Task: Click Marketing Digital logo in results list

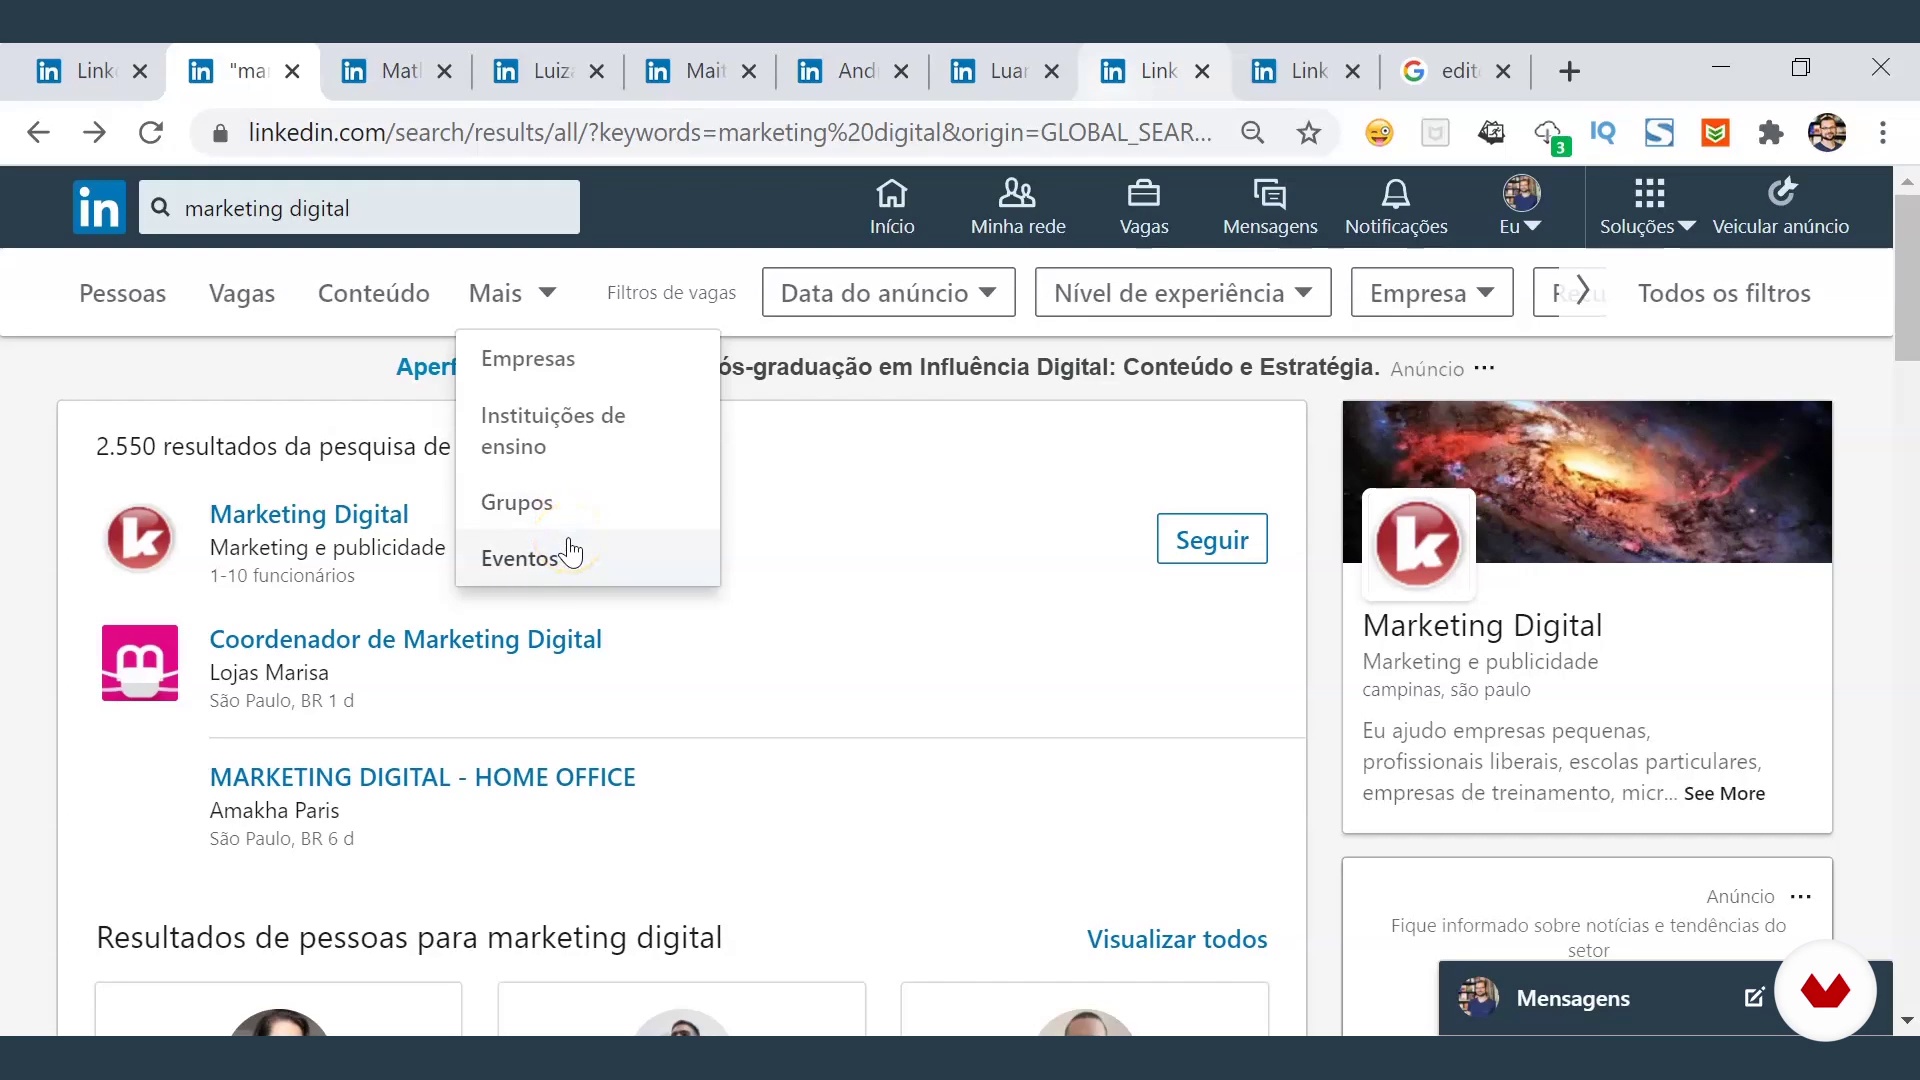Action: click(140, 538)
